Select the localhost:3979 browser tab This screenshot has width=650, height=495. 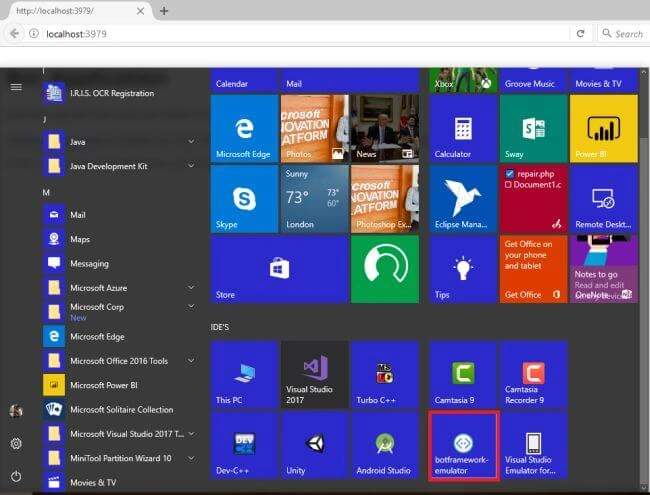coord(77,11)
